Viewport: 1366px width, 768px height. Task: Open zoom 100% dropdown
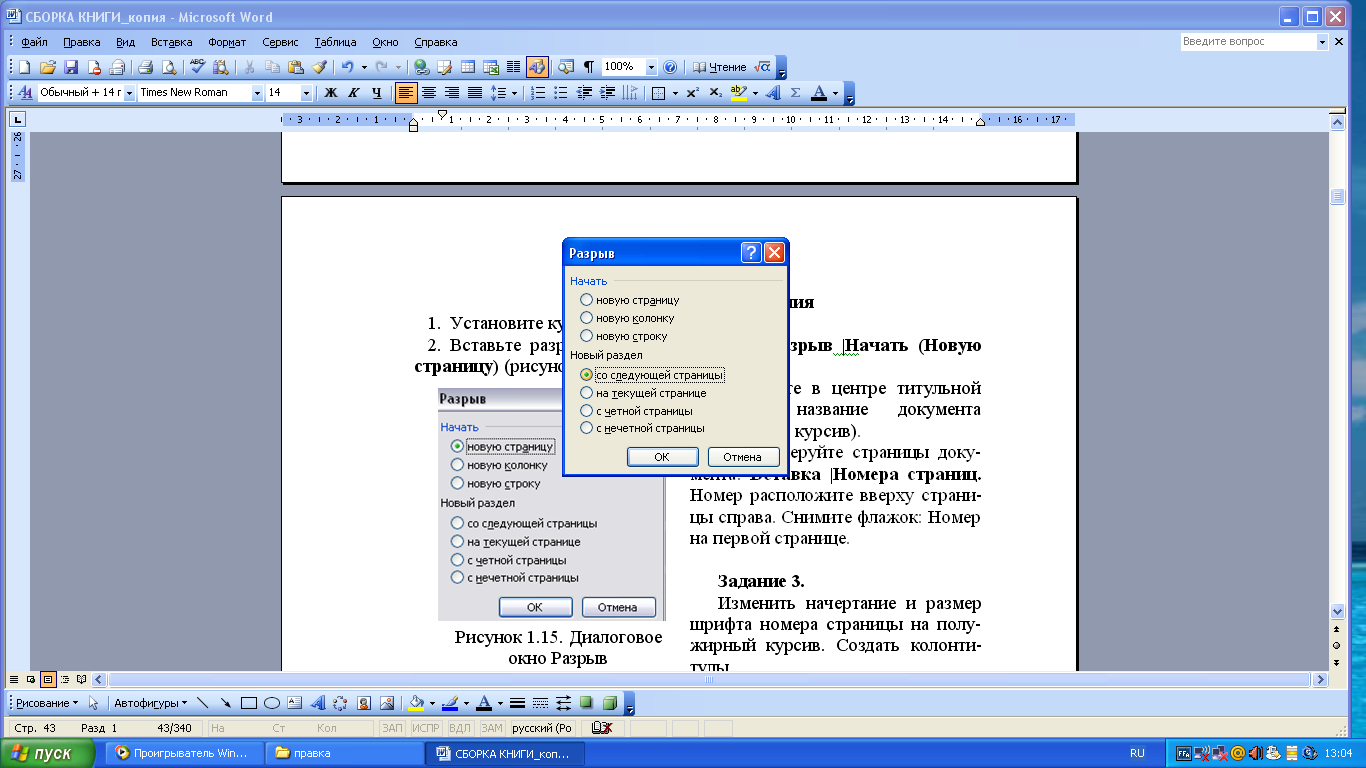pos(652,67)
